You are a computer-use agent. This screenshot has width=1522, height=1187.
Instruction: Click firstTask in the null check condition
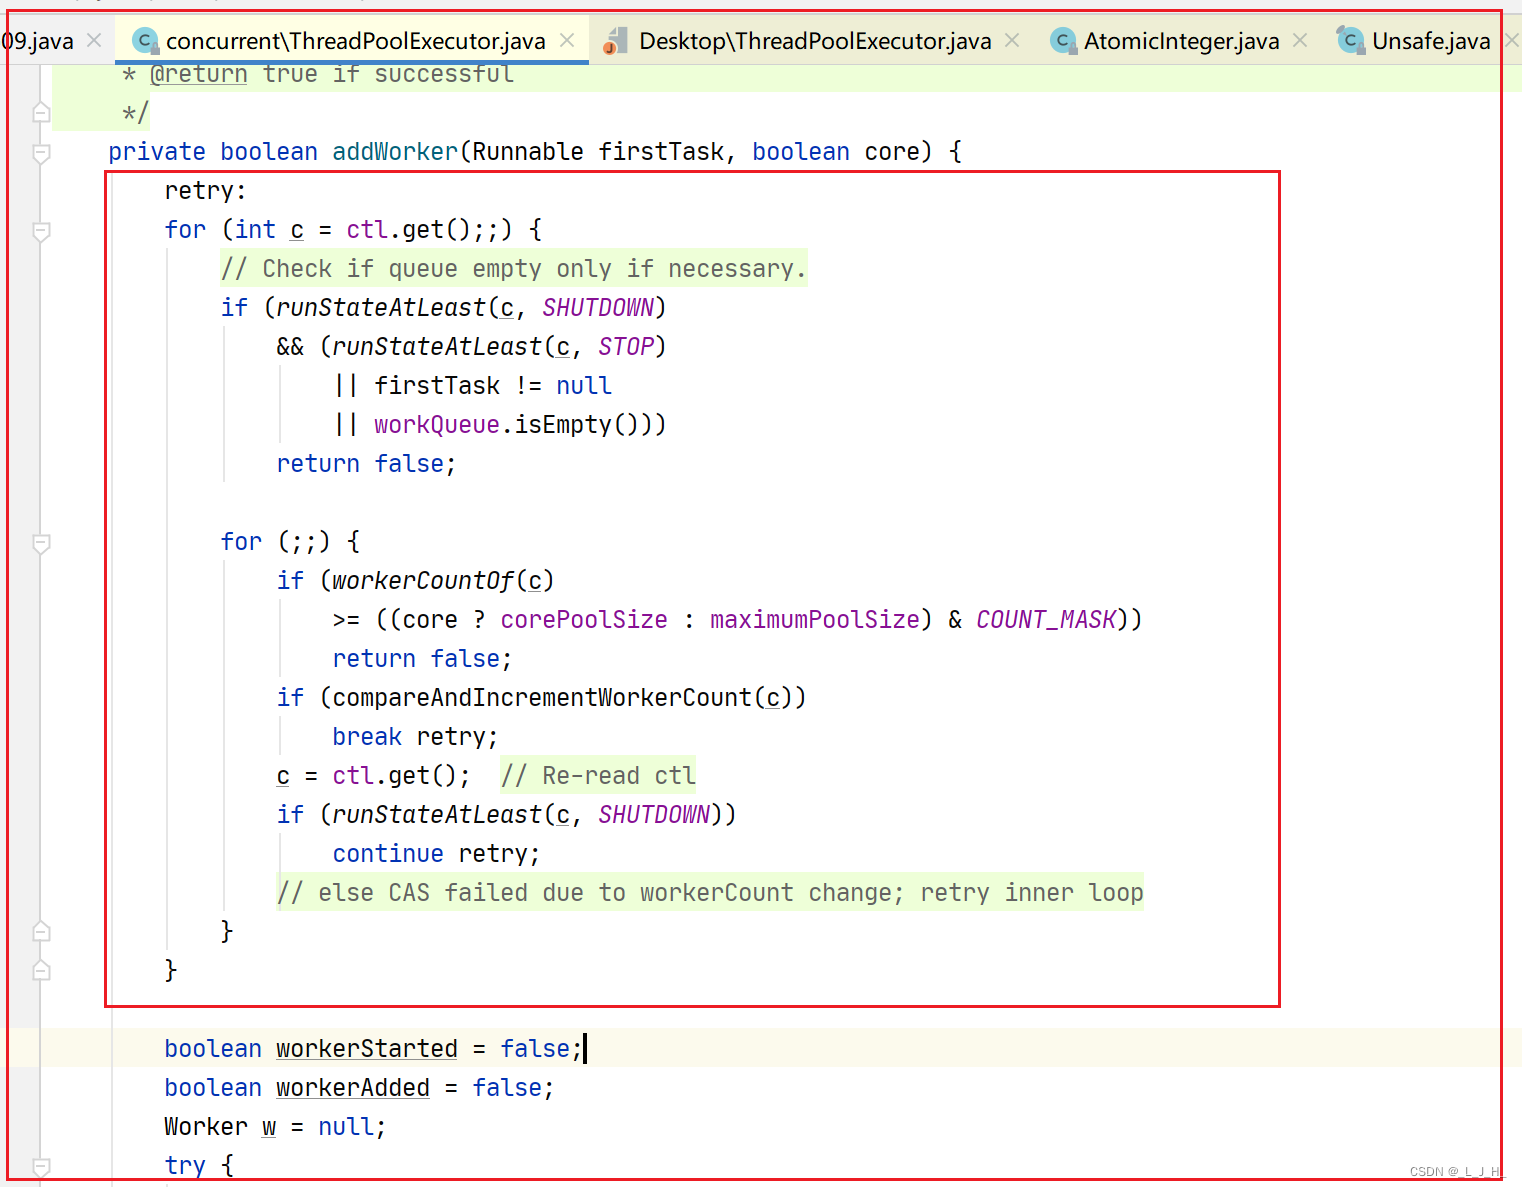(x=437, y=386)
